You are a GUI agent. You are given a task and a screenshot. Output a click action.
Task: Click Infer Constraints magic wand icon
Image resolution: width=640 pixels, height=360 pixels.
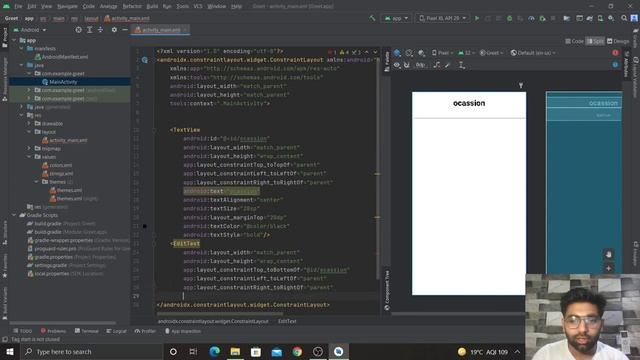click(448, 65)
